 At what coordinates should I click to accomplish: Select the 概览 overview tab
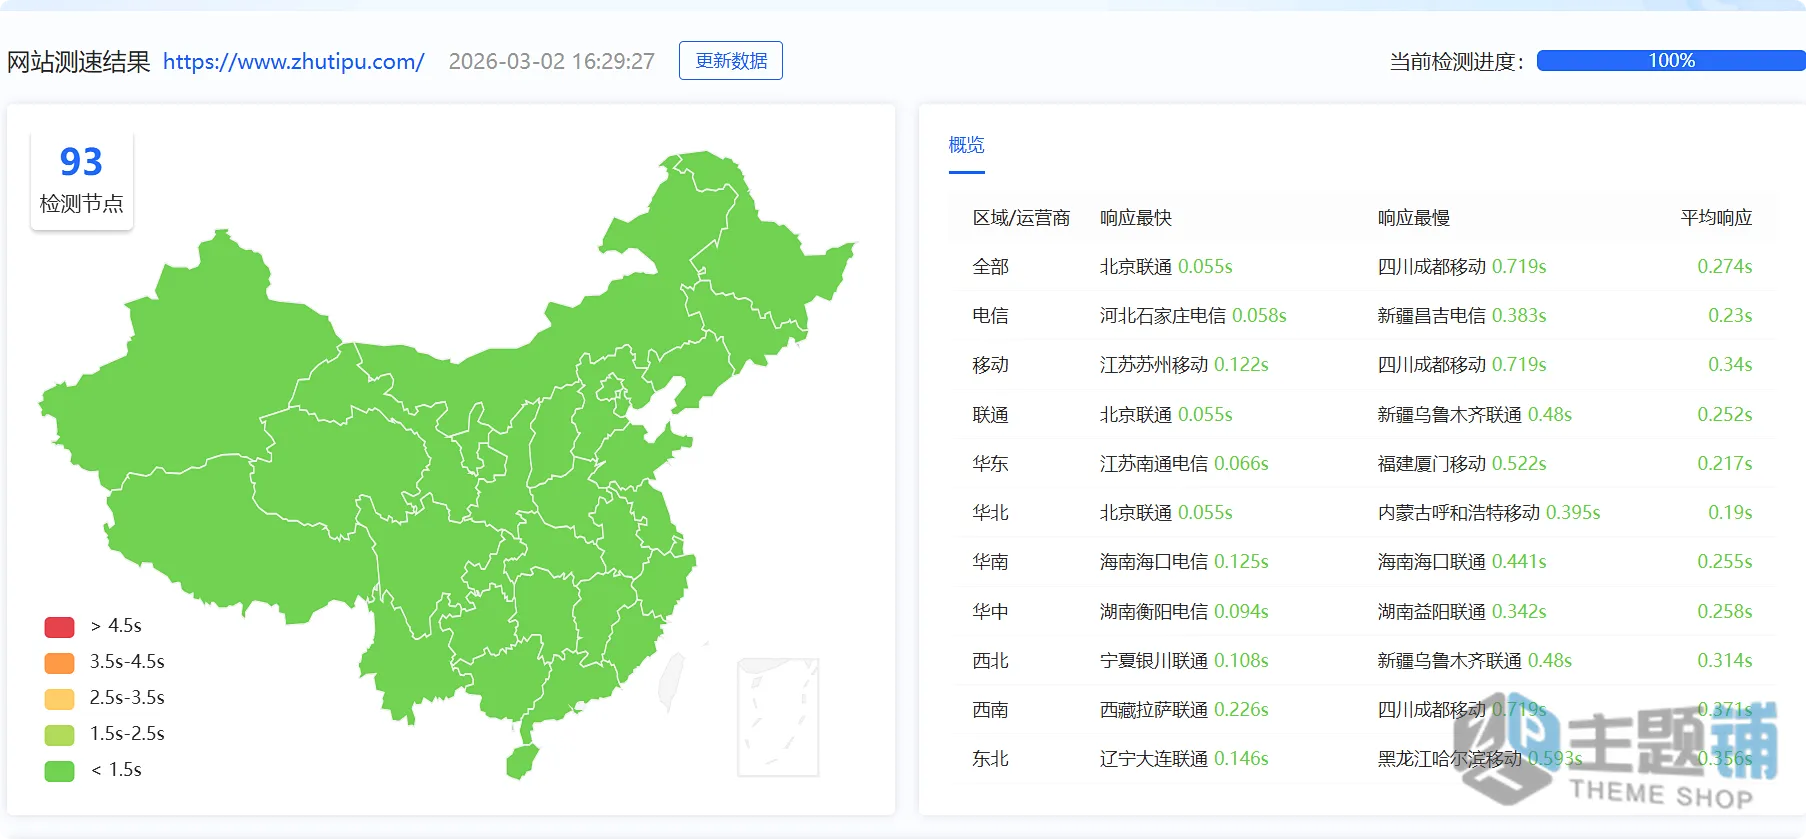point(966,145)
